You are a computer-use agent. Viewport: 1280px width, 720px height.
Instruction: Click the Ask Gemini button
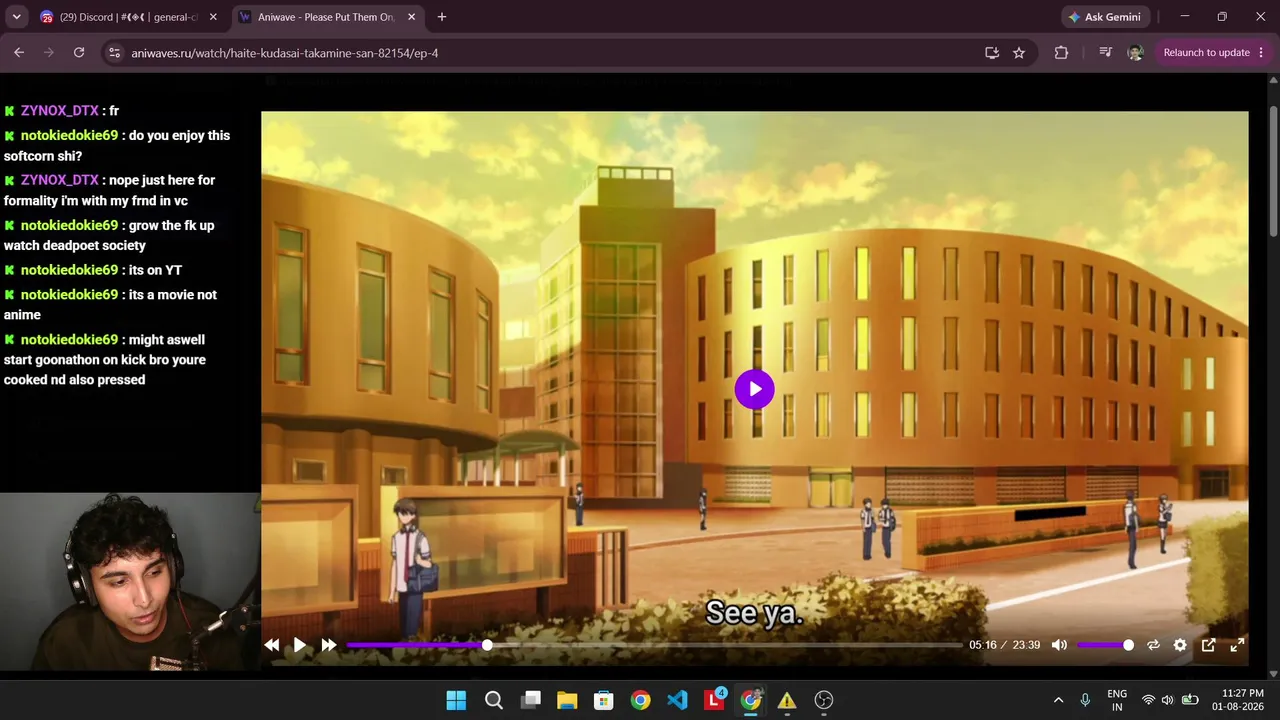(x=1106, y=17)
